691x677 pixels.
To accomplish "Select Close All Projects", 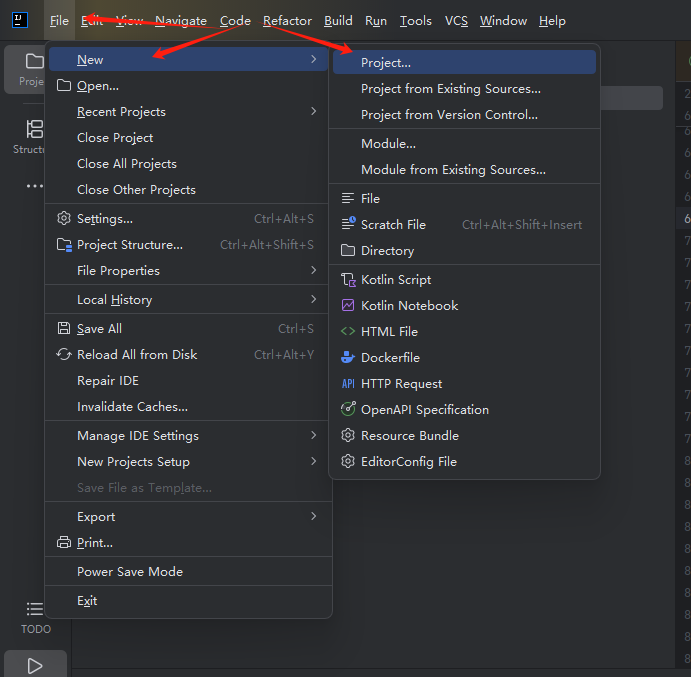I will click(188, 164).
